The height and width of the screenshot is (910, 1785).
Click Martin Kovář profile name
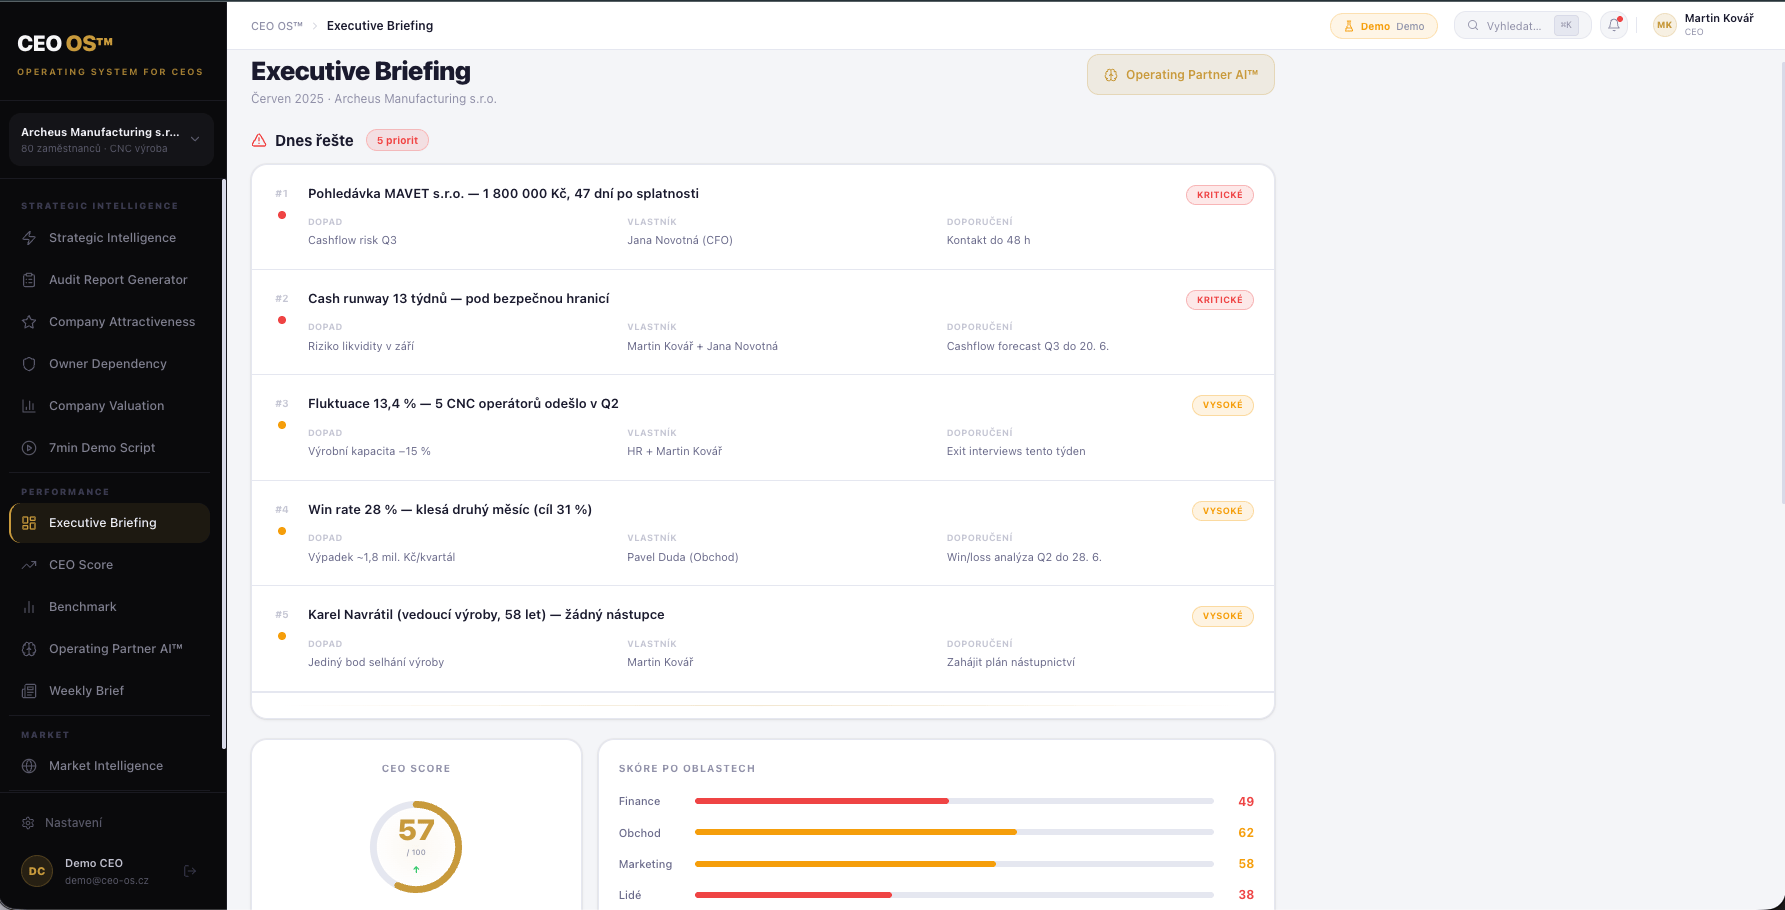[x=1719, y=18]
